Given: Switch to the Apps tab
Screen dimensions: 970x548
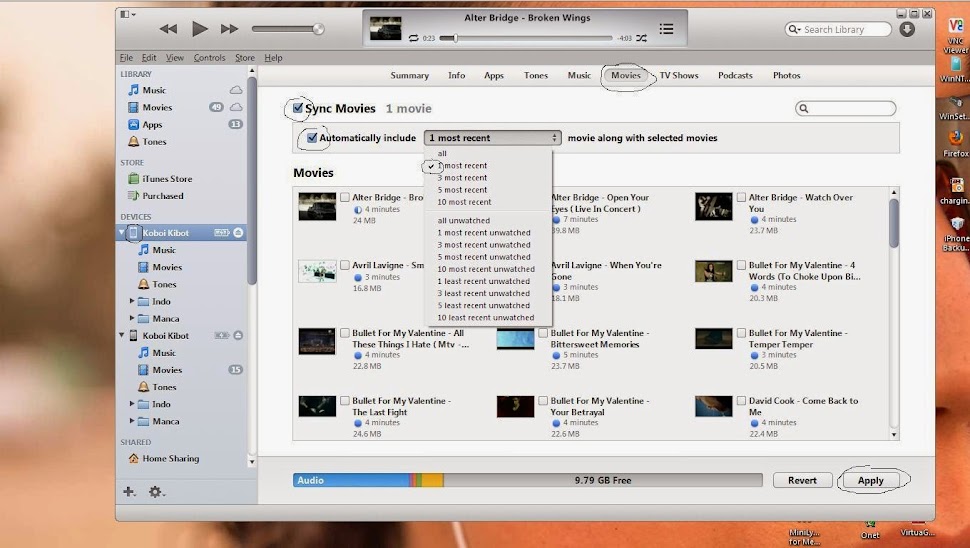Looking at the screenshot, I should 494,75.
